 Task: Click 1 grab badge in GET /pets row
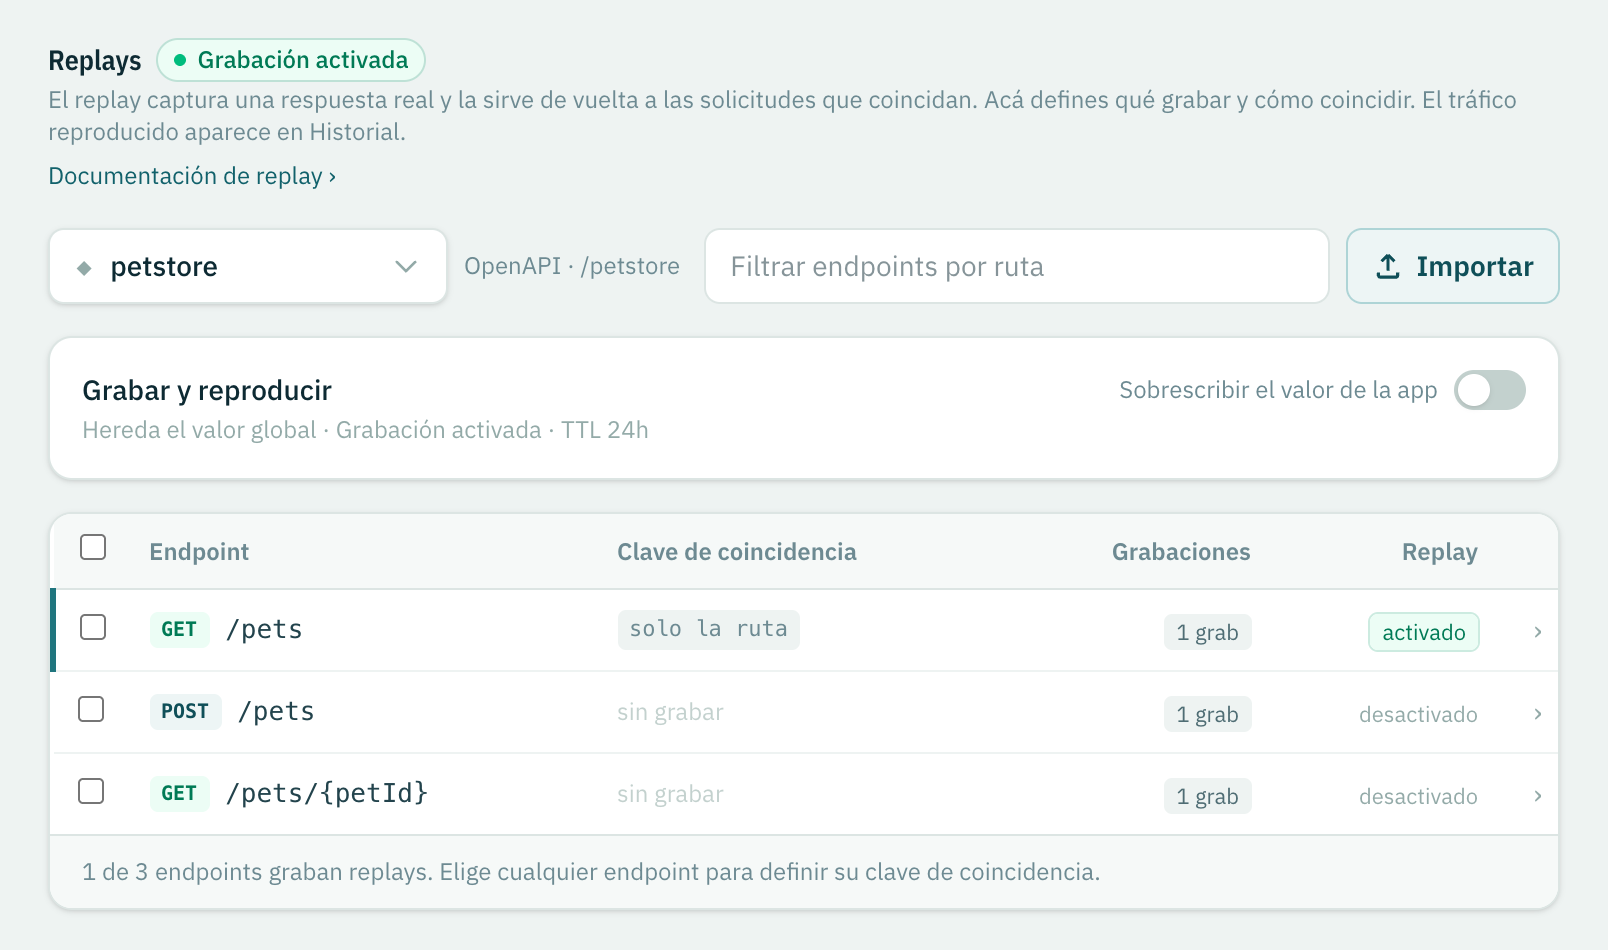(1208, 632)
